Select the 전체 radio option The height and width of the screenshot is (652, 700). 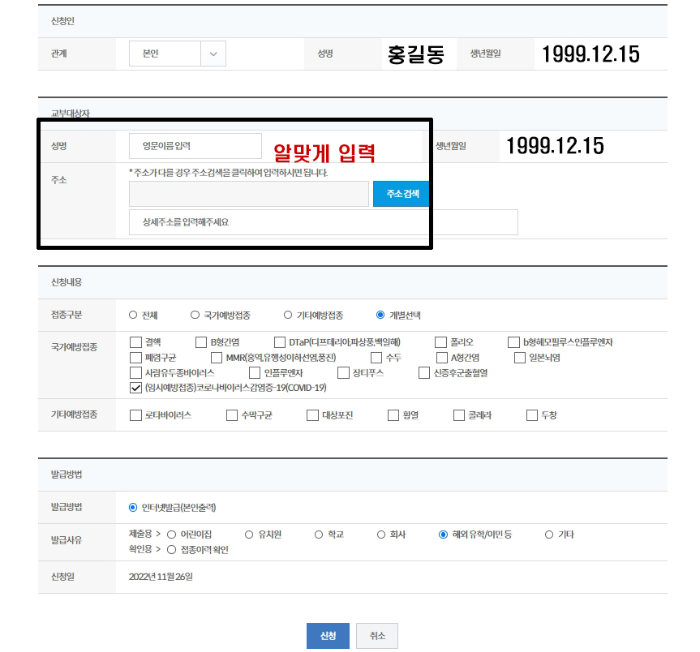(x=133, y=315)
